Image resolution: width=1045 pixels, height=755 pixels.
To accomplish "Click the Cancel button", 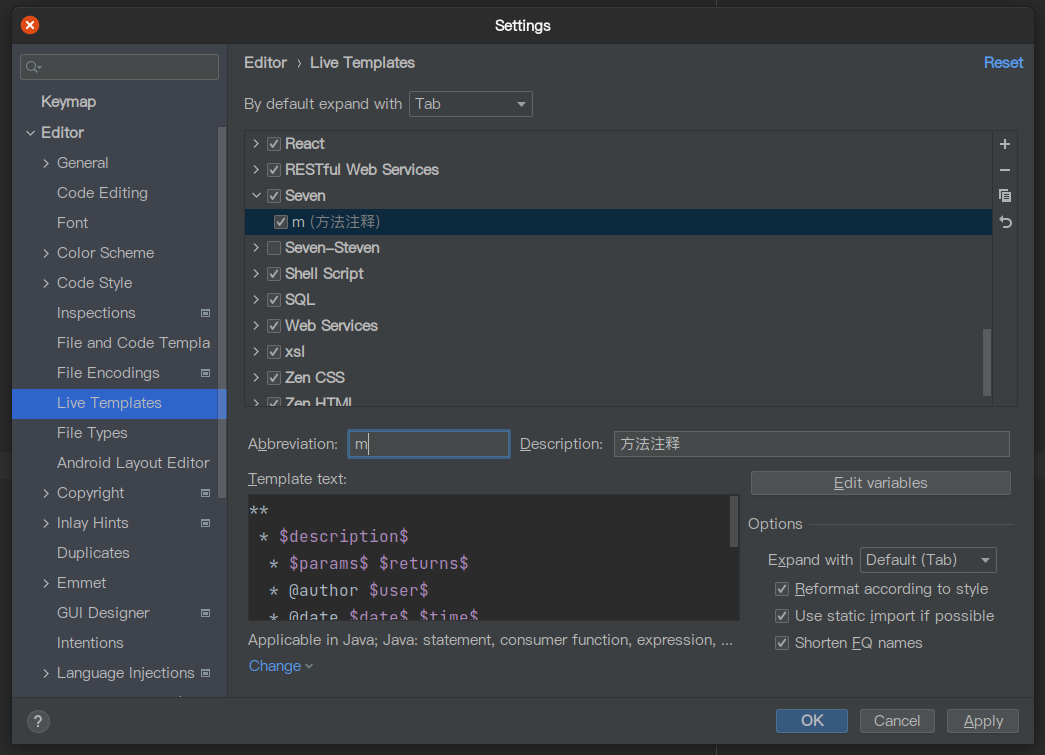I will pyautogui.click(x=897, y=721).
